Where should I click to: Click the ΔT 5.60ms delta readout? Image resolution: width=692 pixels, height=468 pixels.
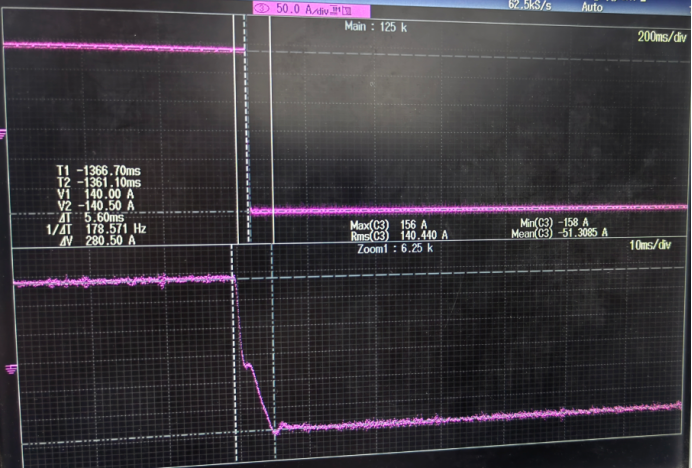(92, 217)
